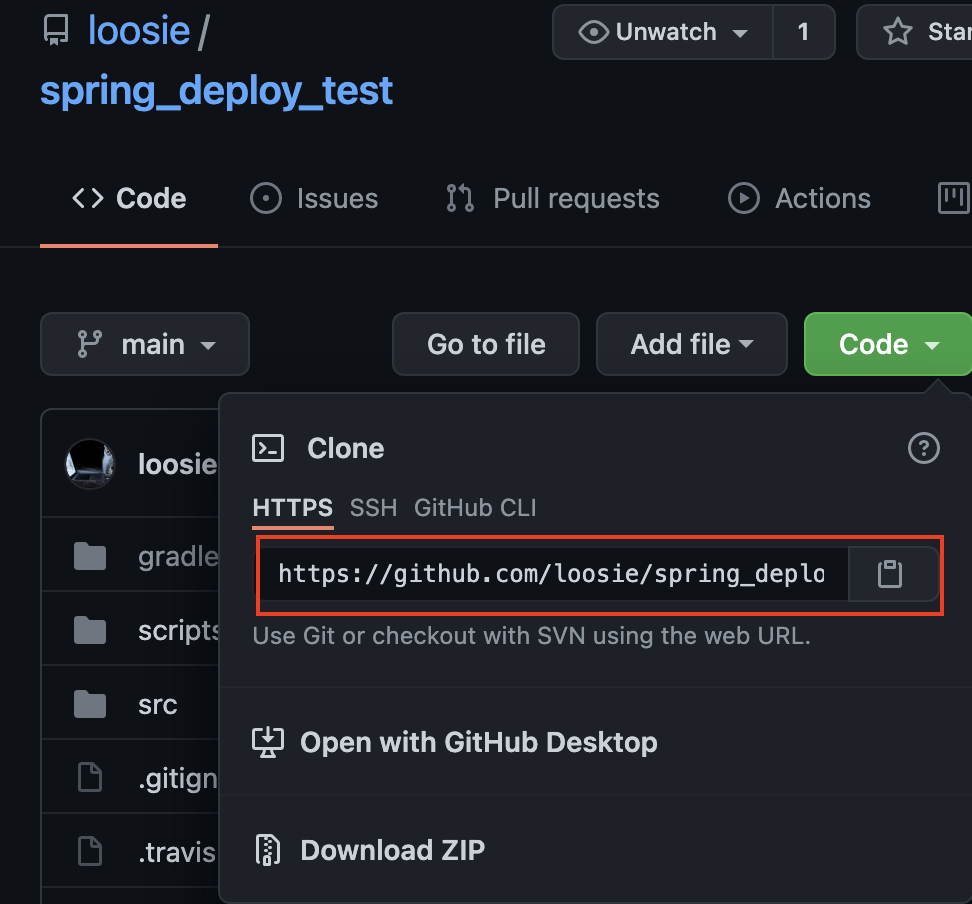Open the .travis file

[x=177, y=852]
